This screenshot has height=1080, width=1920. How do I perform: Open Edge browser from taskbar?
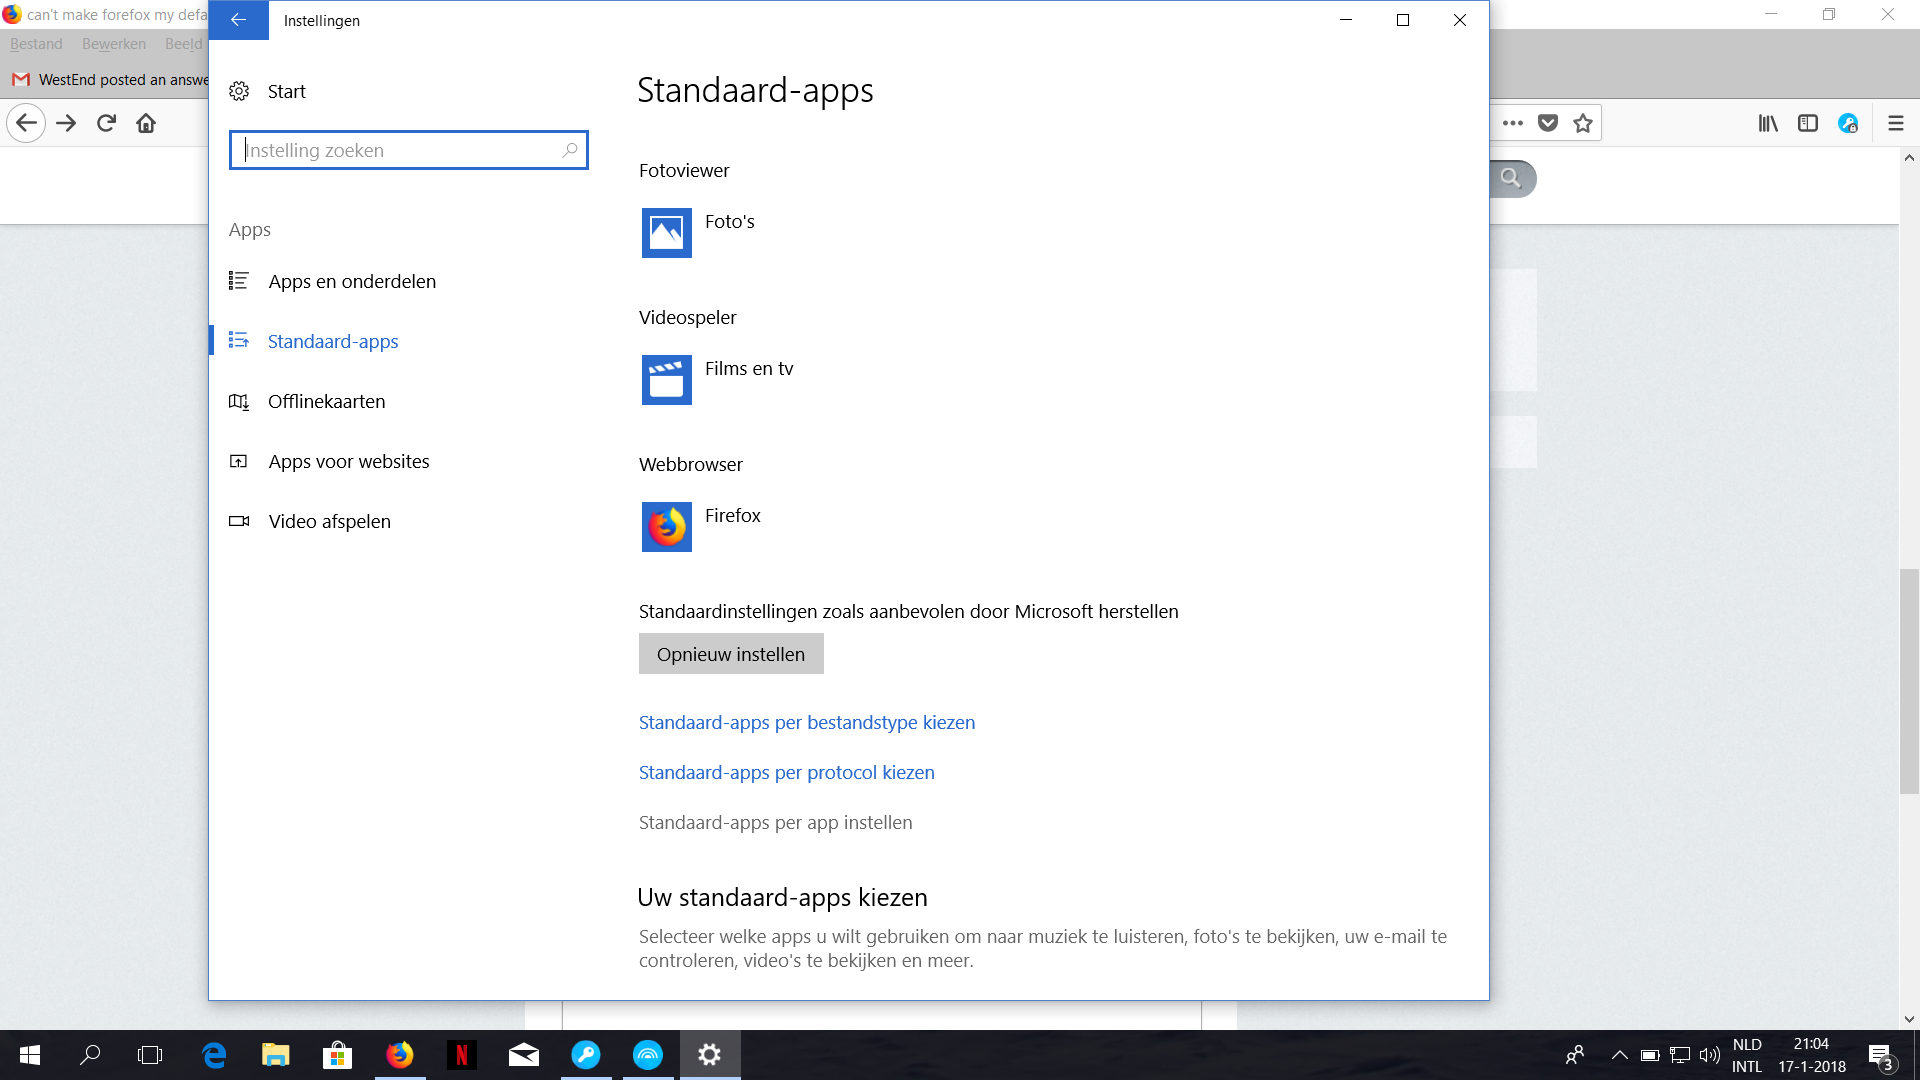click(214, 1055)
